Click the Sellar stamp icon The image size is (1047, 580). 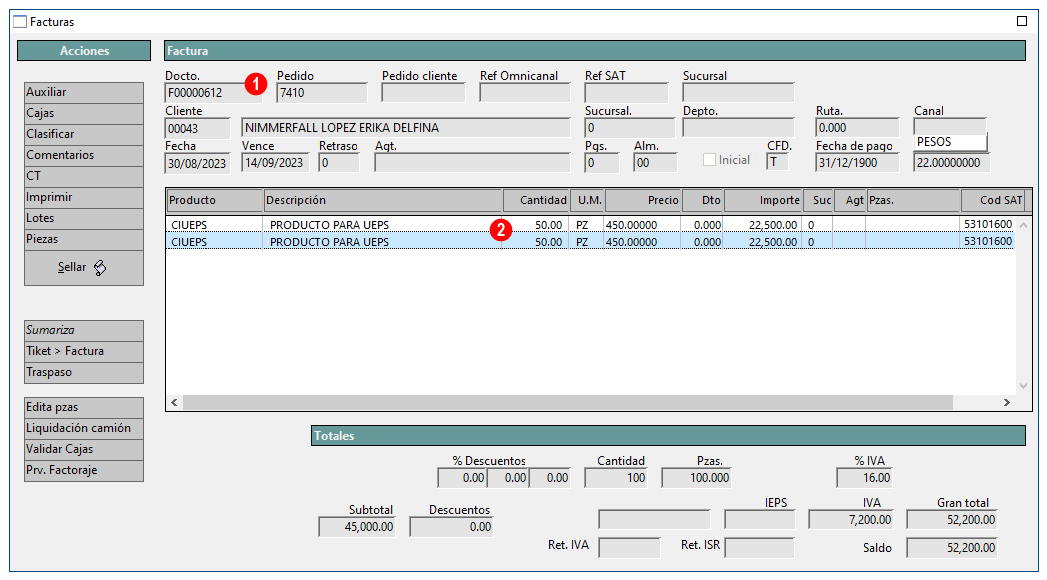[99, 268]
